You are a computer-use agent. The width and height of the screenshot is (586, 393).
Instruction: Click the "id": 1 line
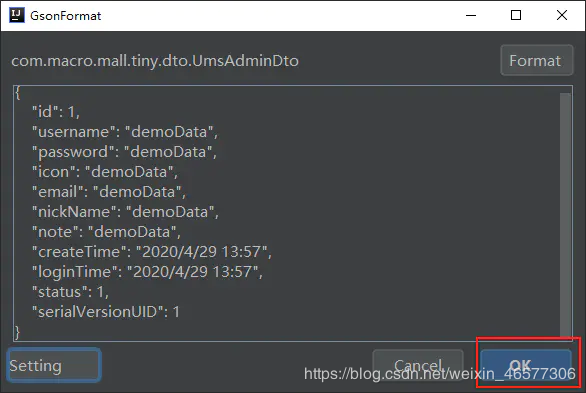(56, 112)
